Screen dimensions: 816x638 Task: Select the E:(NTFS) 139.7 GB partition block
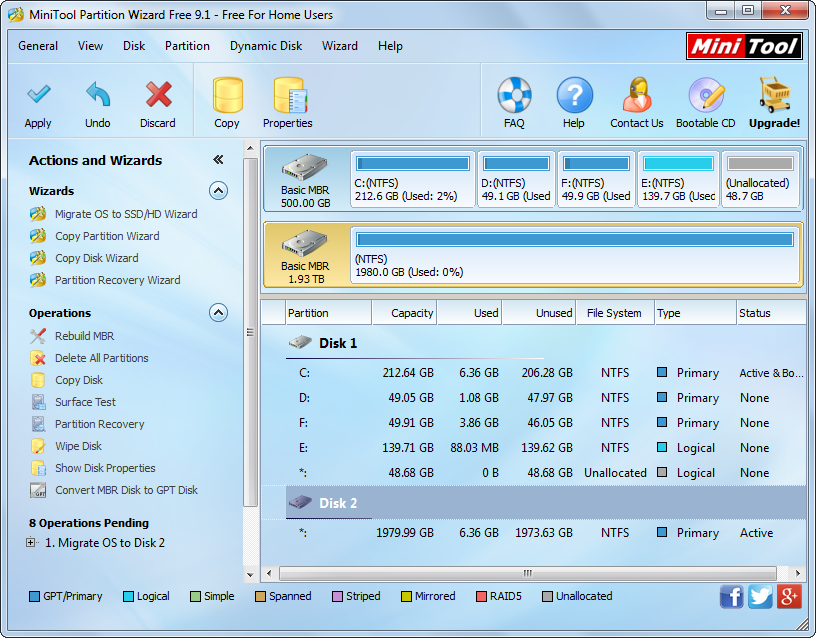coord(678,179)
